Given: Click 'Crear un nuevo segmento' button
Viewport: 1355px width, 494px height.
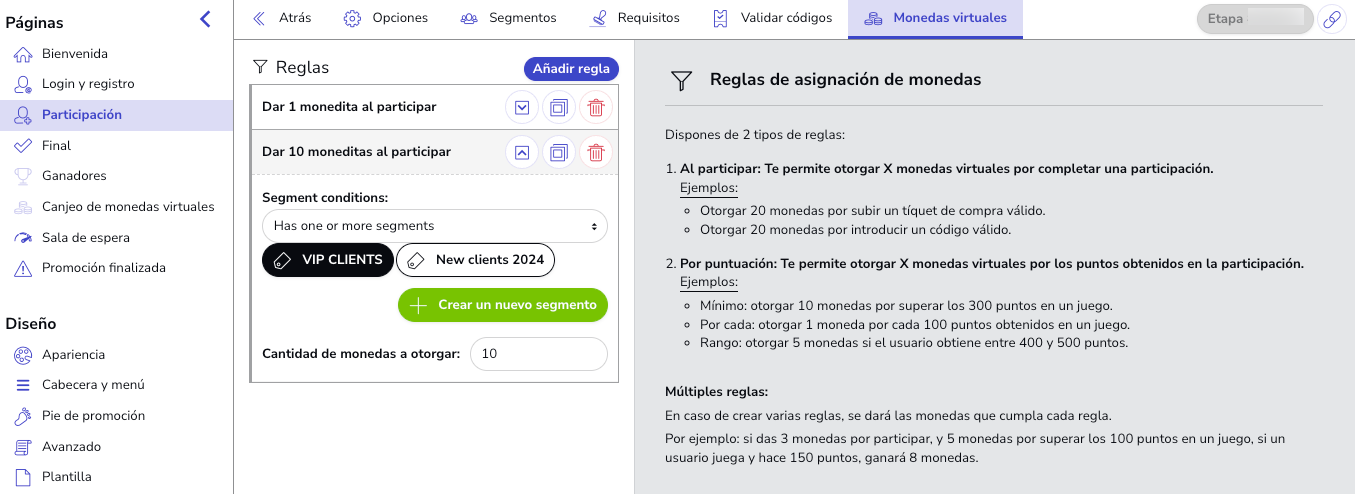Looking at the screenshot, I should tap(503, 305).
